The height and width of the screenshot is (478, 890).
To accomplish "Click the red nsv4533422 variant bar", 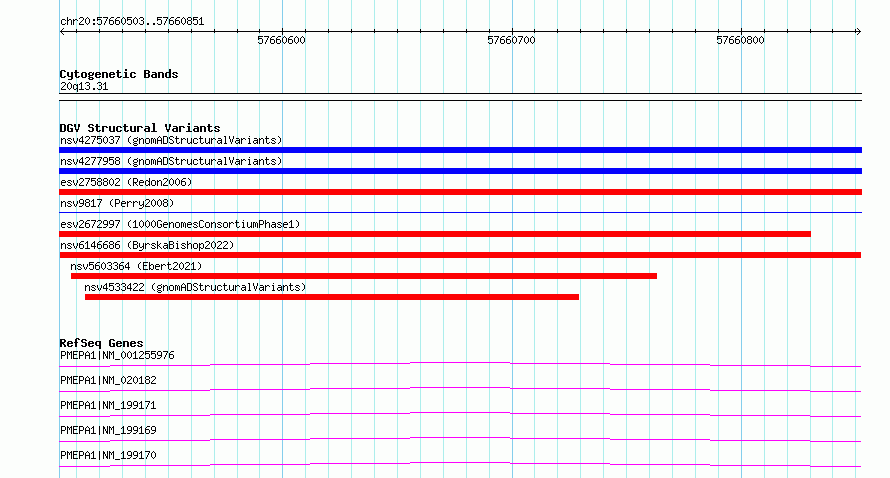I will click(x=331, y=297).
